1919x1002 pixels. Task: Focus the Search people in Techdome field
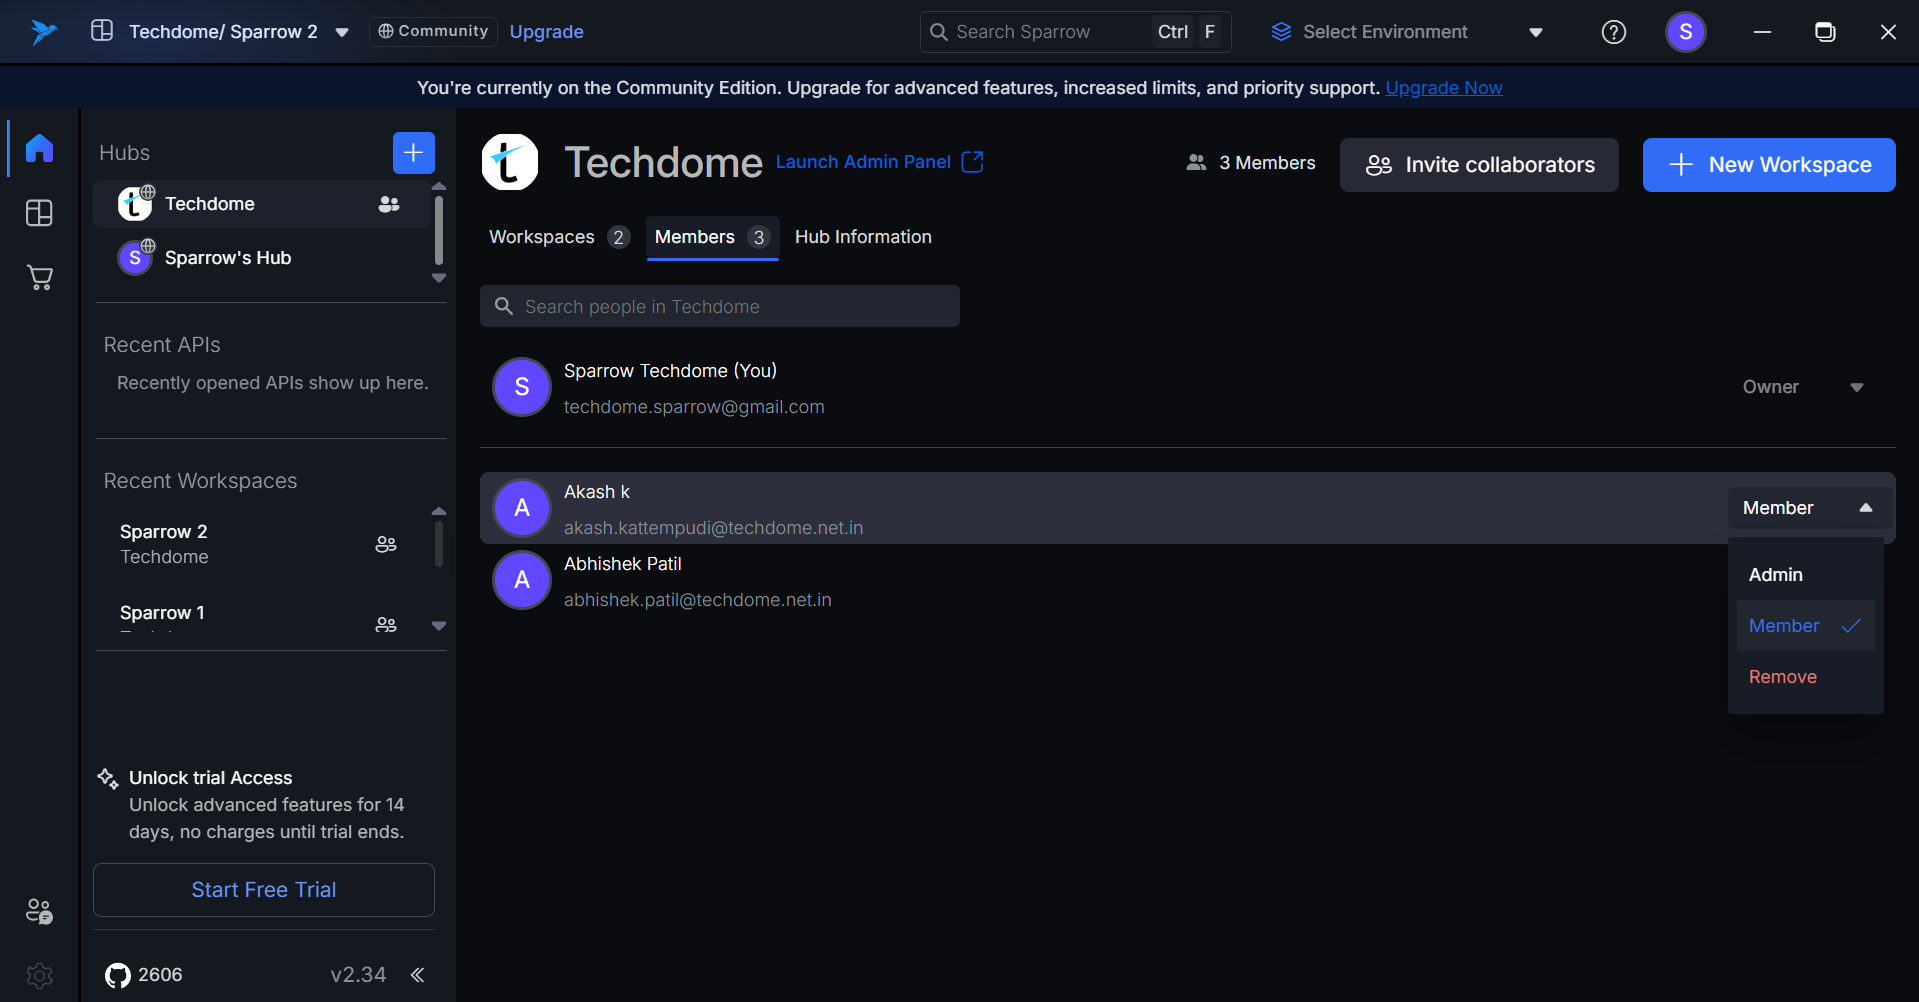pyautogui.click(x=720, y=307)
